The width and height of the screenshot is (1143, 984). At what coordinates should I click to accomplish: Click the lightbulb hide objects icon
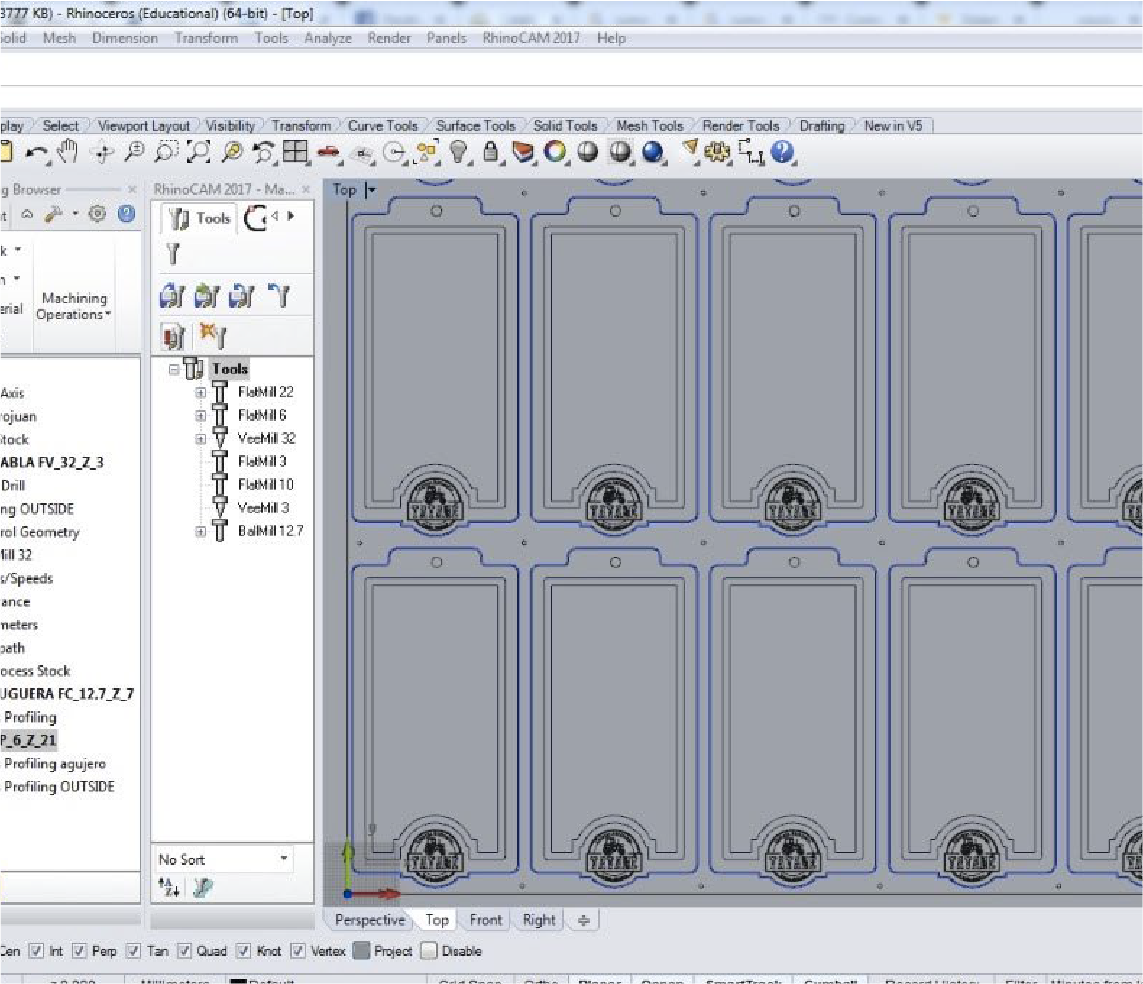459,152
